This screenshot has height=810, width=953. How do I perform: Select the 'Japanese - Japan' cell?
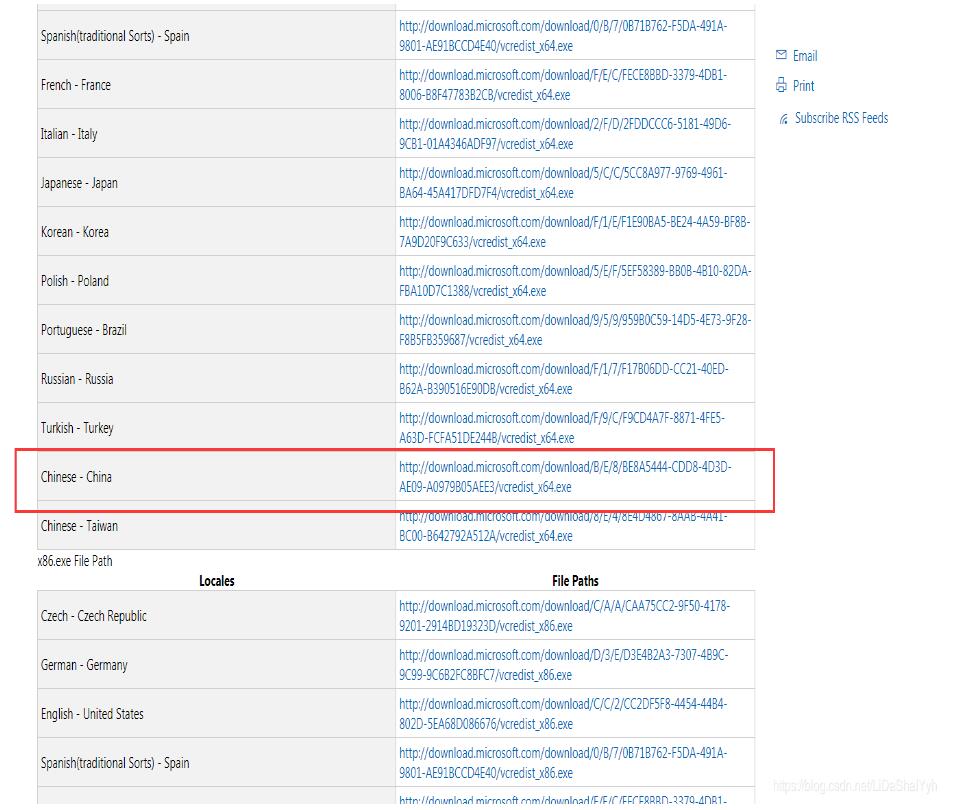216,182
